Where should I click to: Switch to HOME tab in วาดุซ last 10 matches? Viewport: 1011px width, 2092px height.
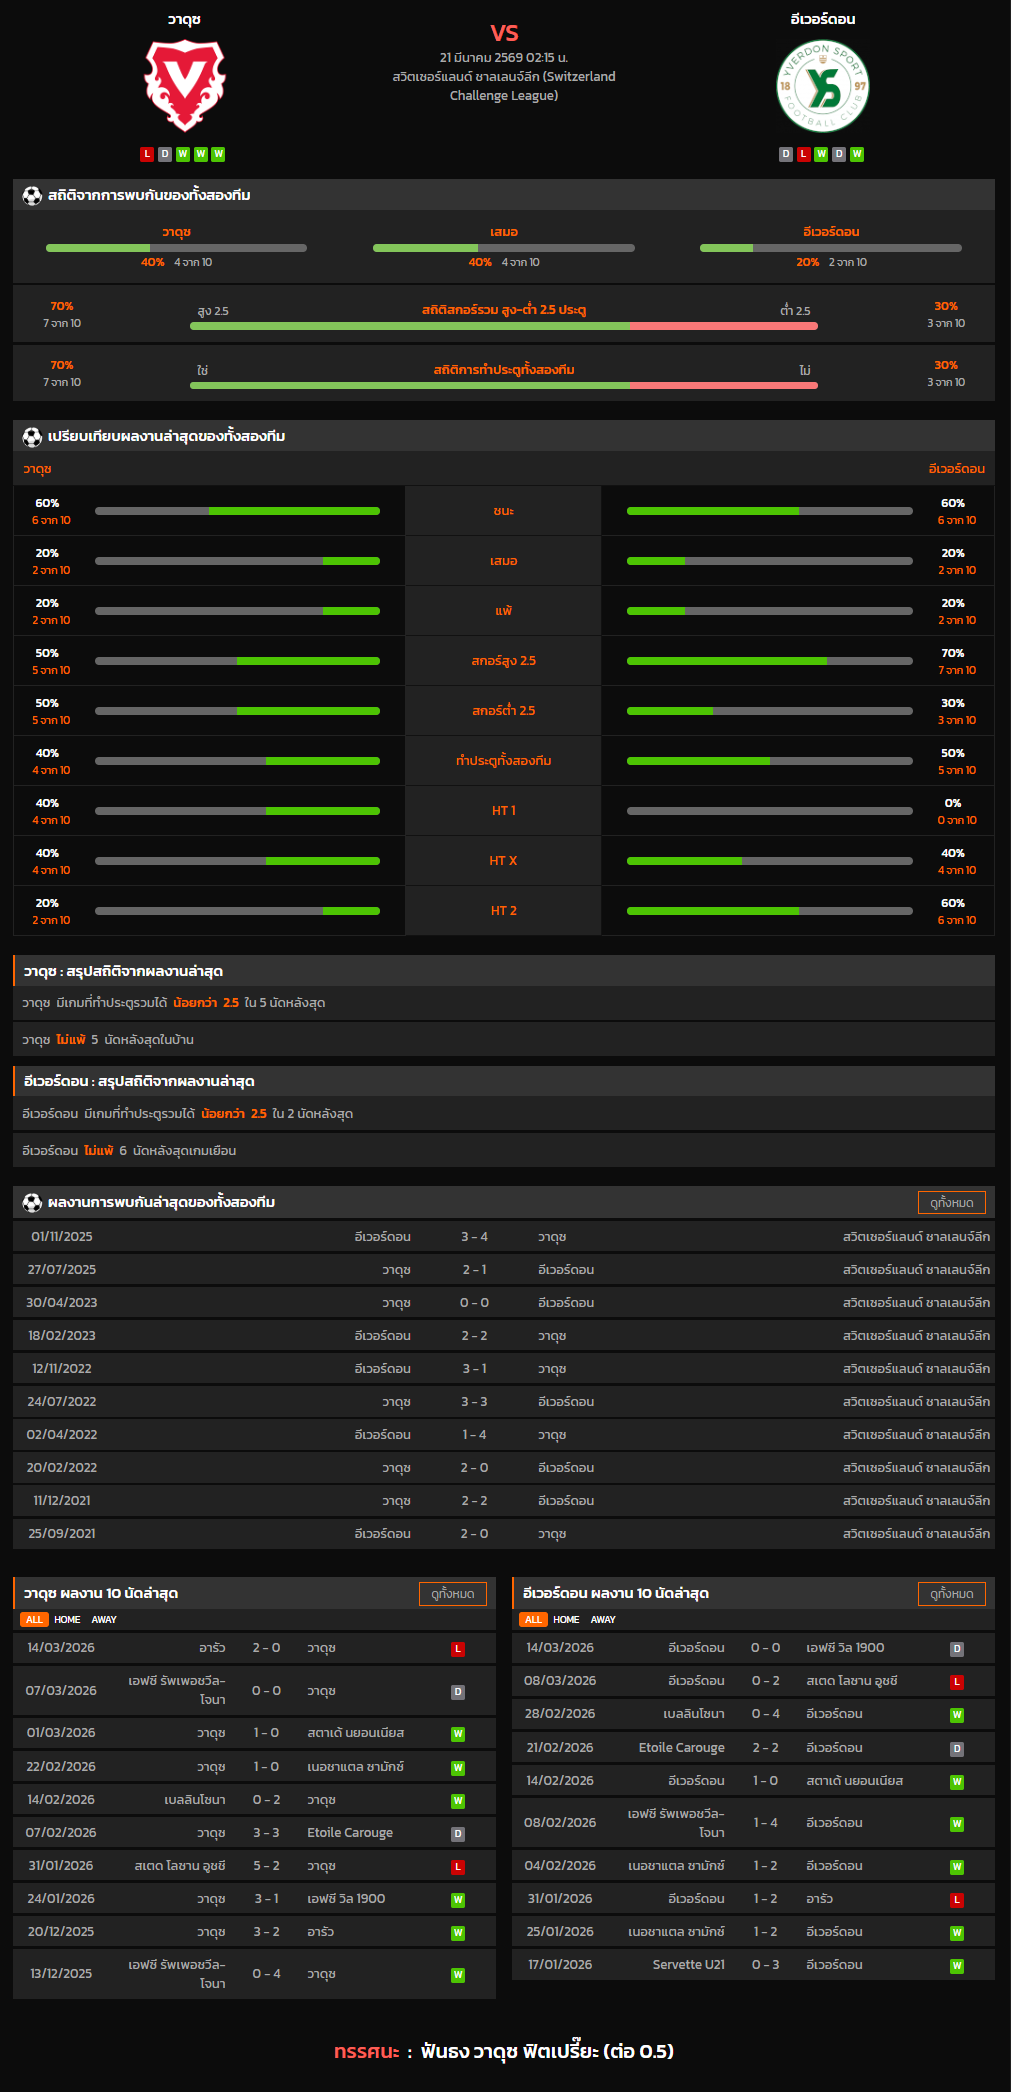[x=67, y=1620]
